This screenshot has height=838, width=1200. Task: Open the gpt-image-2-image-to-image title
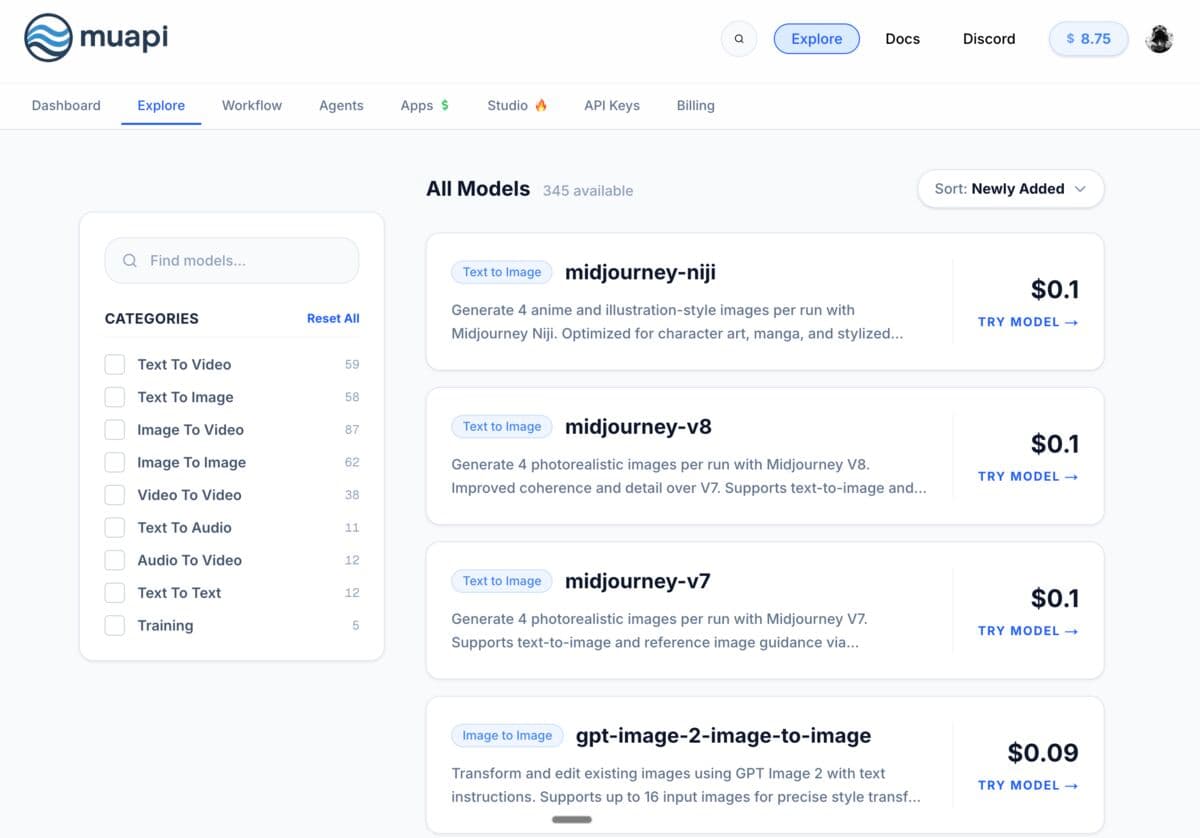pos(723,736)
